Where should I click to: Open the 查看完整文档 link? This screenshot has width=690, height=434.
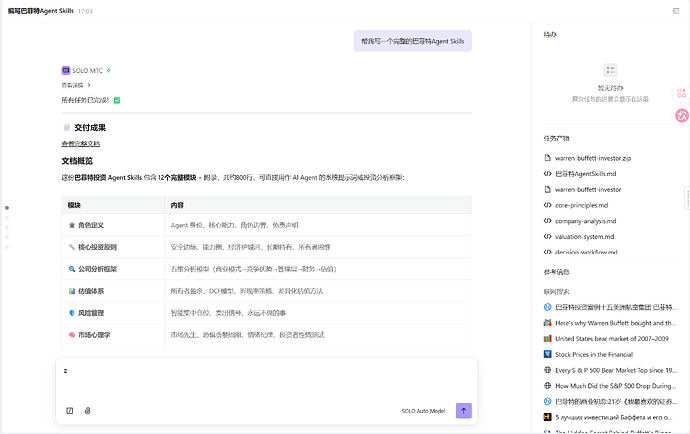81,143
